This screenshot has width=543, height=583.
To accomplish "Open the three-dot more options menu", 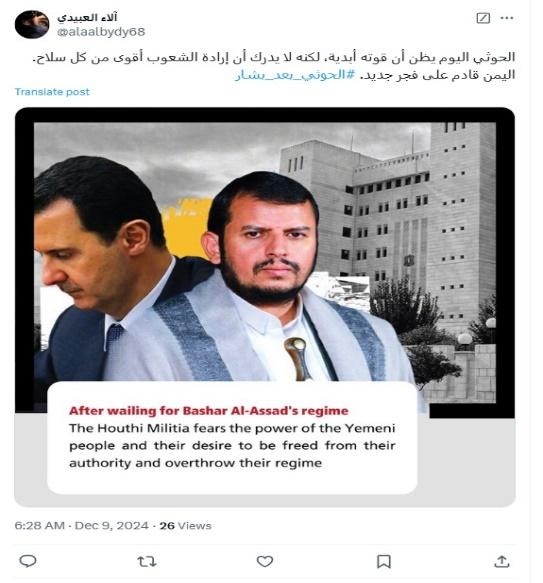I will click(507, 18).
